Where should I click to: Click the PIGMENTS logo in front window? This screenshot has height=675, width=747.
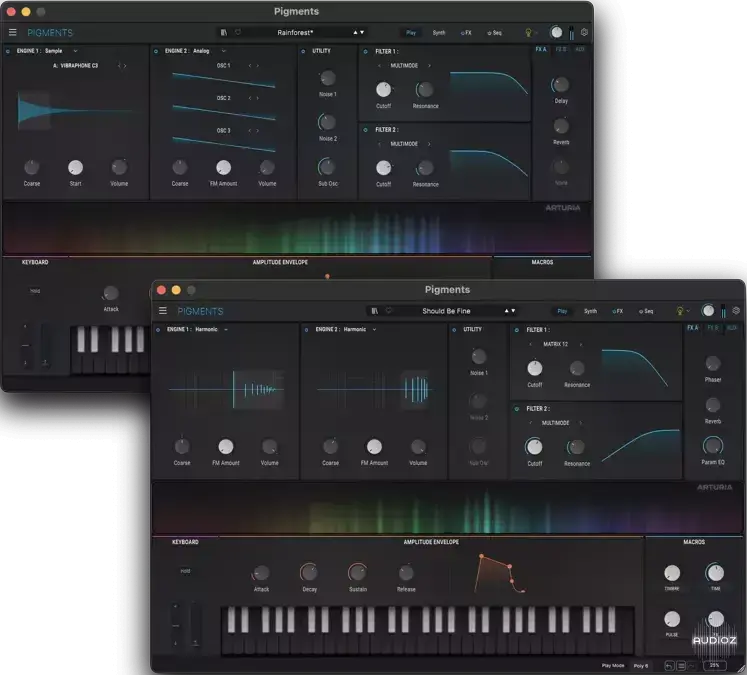200,311
